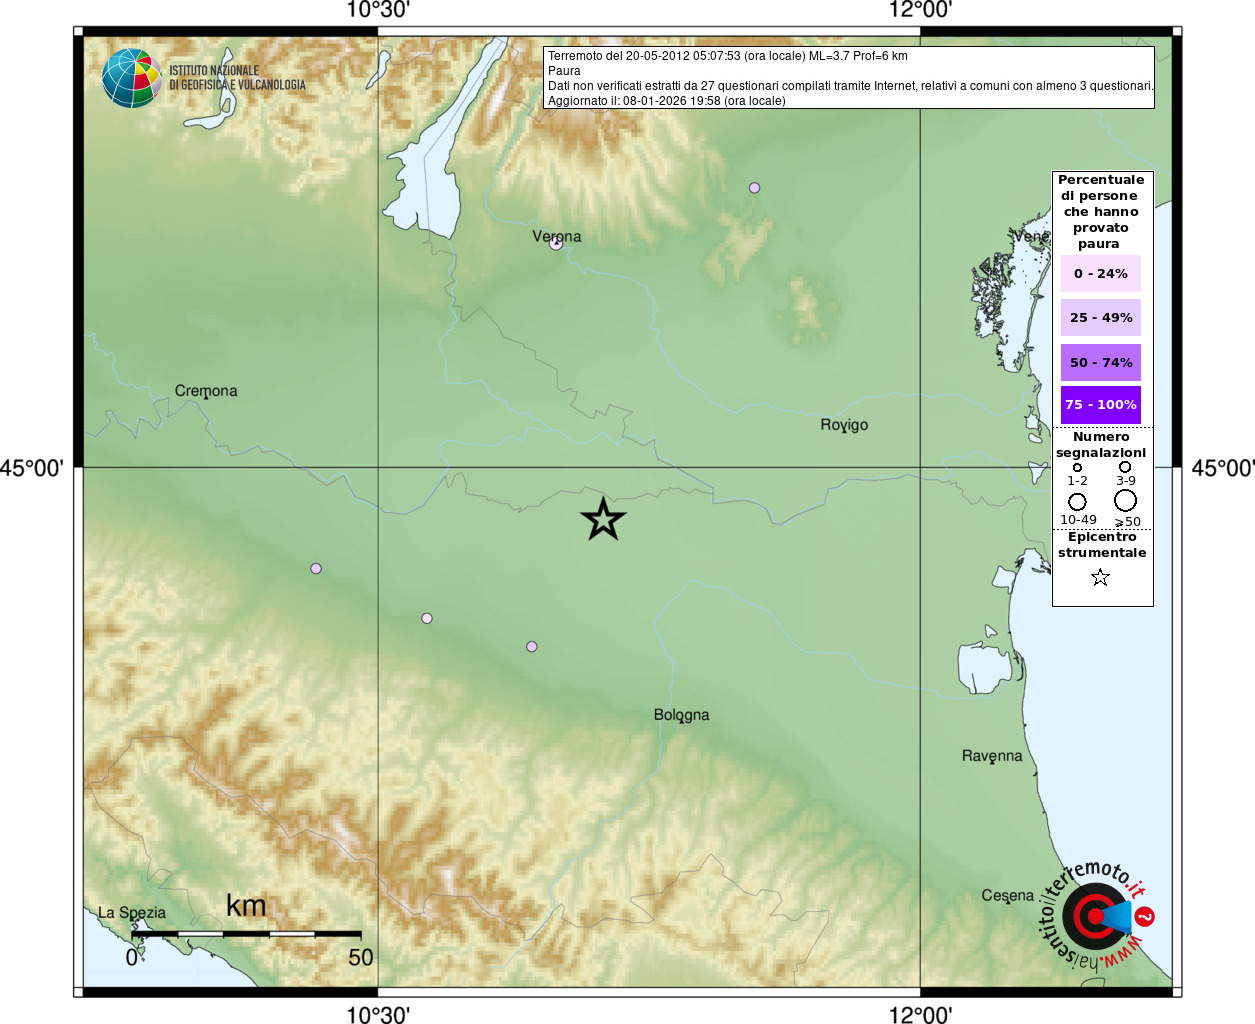This screenshot has width=1255, height=1024.
Task: Click the right 45°00' latitude label
Action: pyautogui.click(x=1223, y=468)
